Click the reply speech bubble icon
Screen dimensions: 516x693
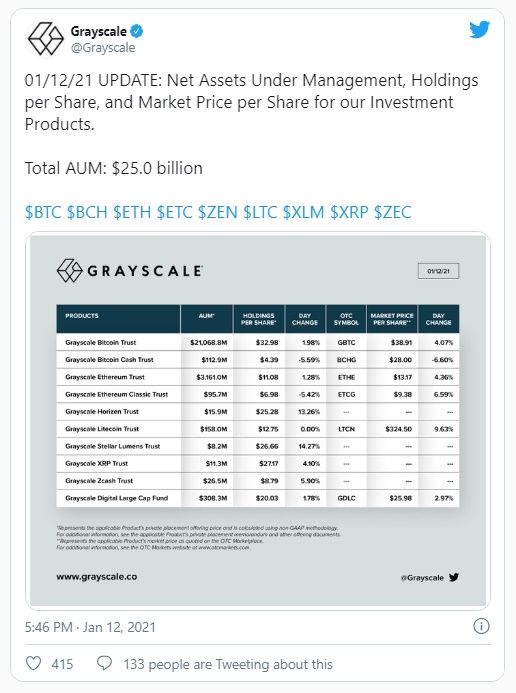[x=104, y=663]
